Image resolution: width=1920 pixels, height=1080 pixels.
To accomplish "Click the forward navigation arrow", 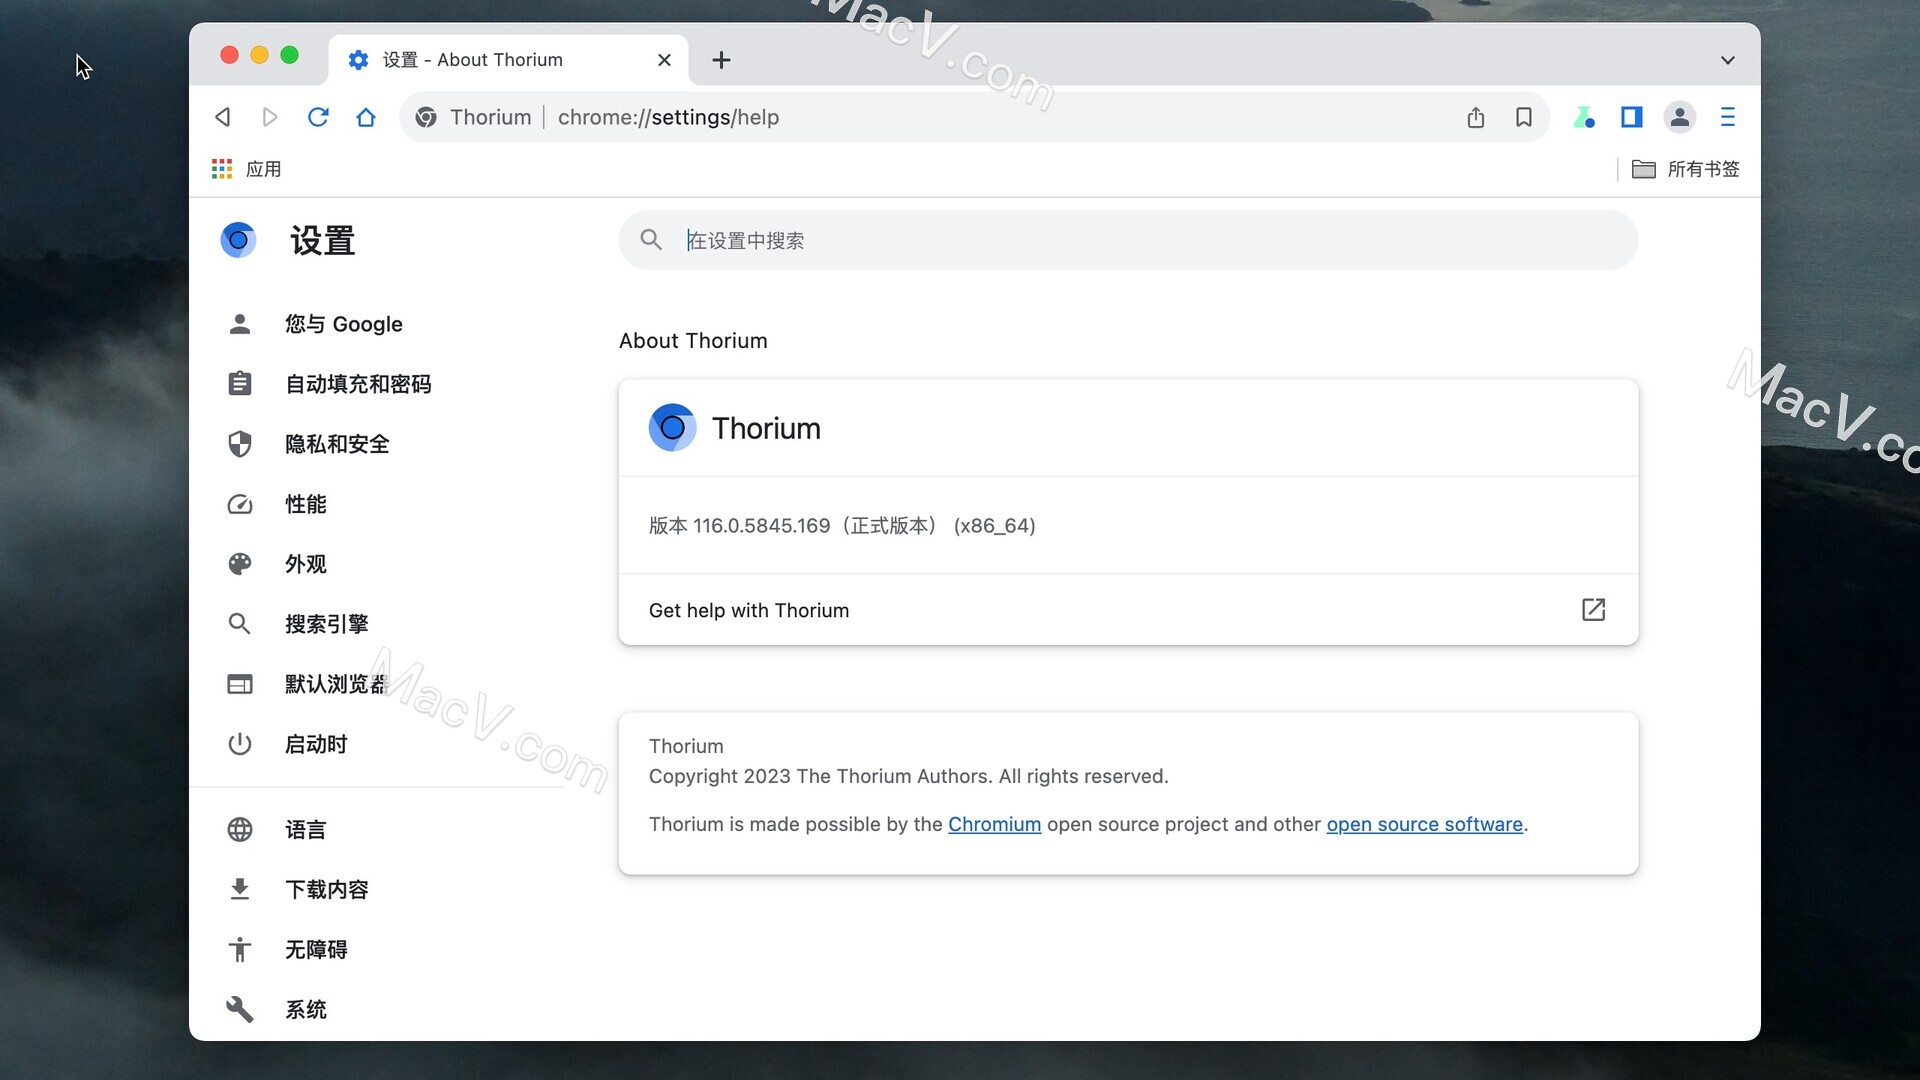I will coord(269,117).
